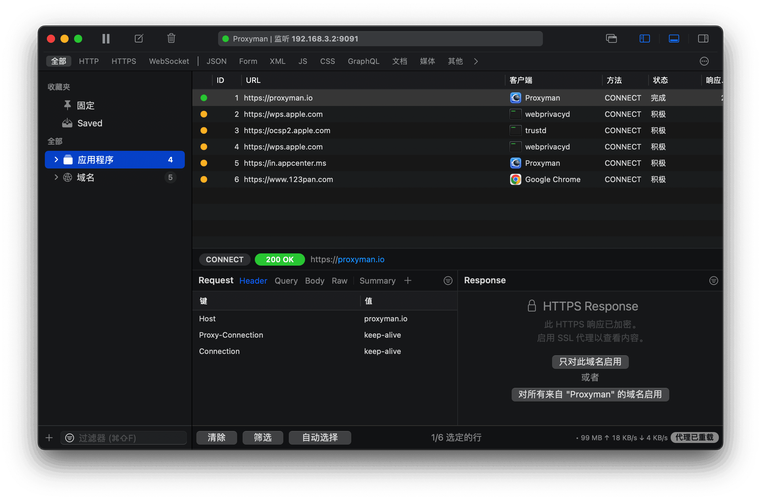Screen dimensions: 761x500
Task: Select row https://in.appcenter.ms
Action: (x=457, y=163)
